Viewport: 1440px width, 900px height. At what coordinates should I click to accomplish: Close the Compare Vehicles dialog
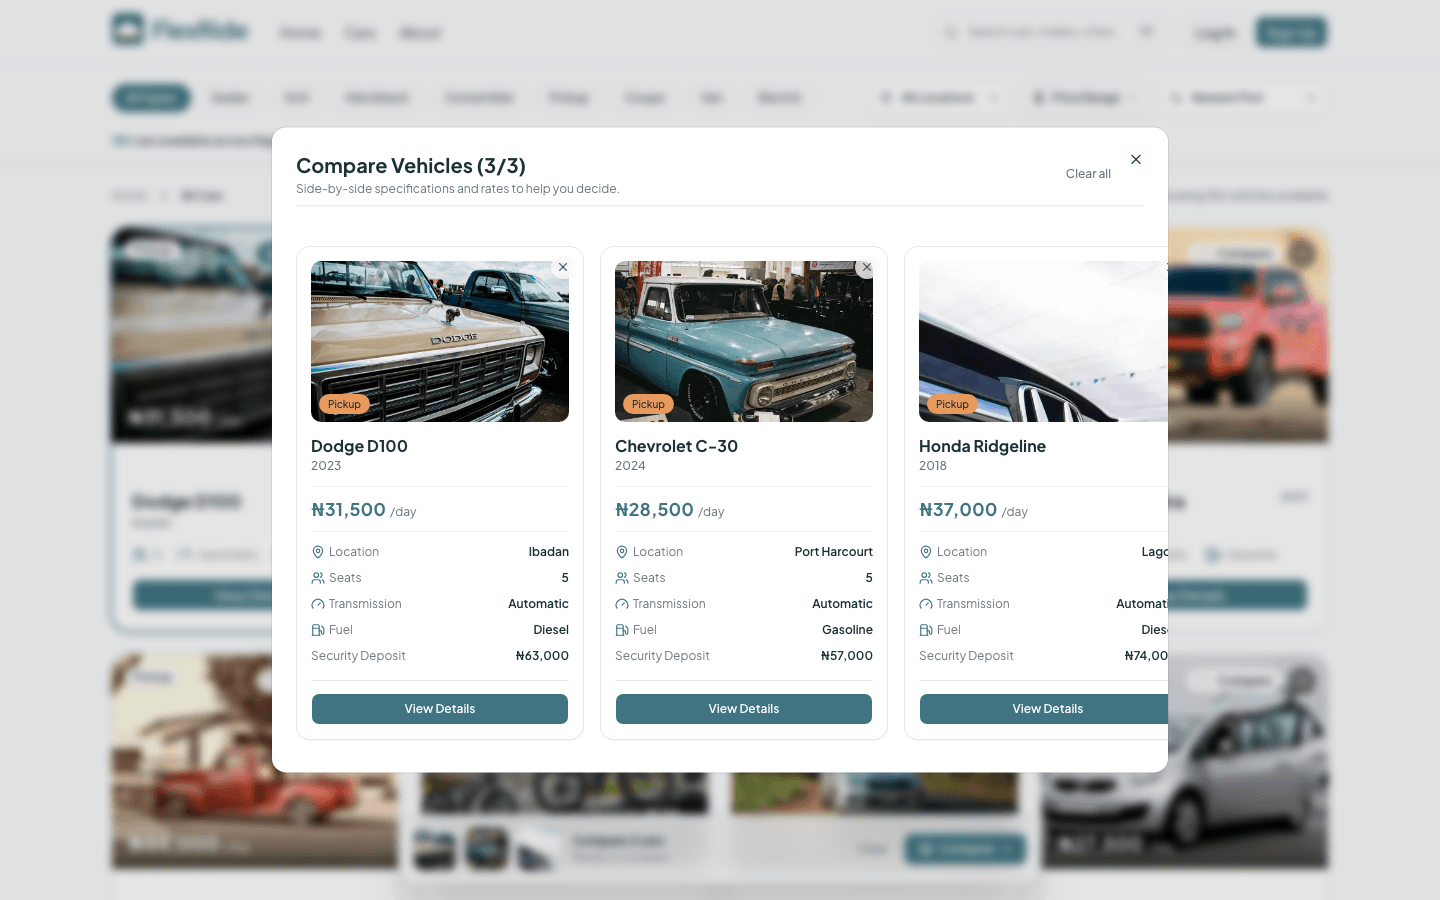tap(1136, 159)
